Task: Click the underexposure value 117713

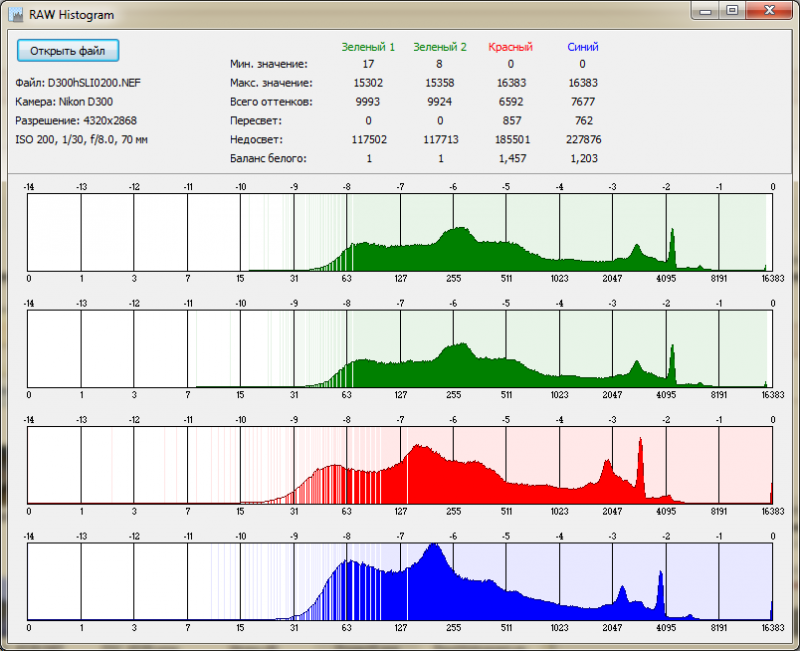Action: [441, 139]
